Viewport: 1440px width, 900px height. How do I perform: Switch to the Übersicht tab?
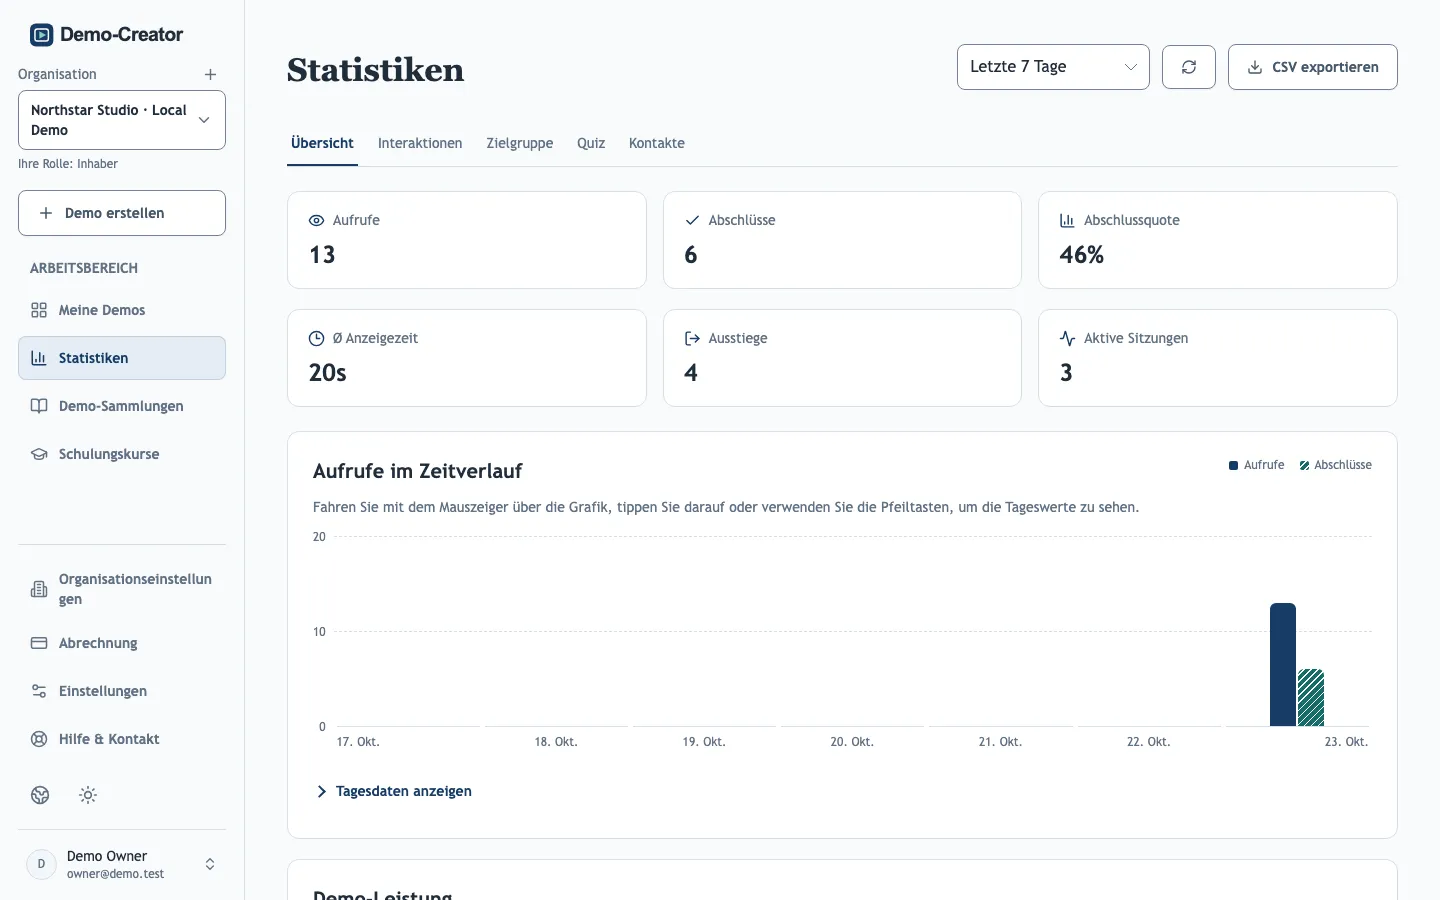point(322,143)
